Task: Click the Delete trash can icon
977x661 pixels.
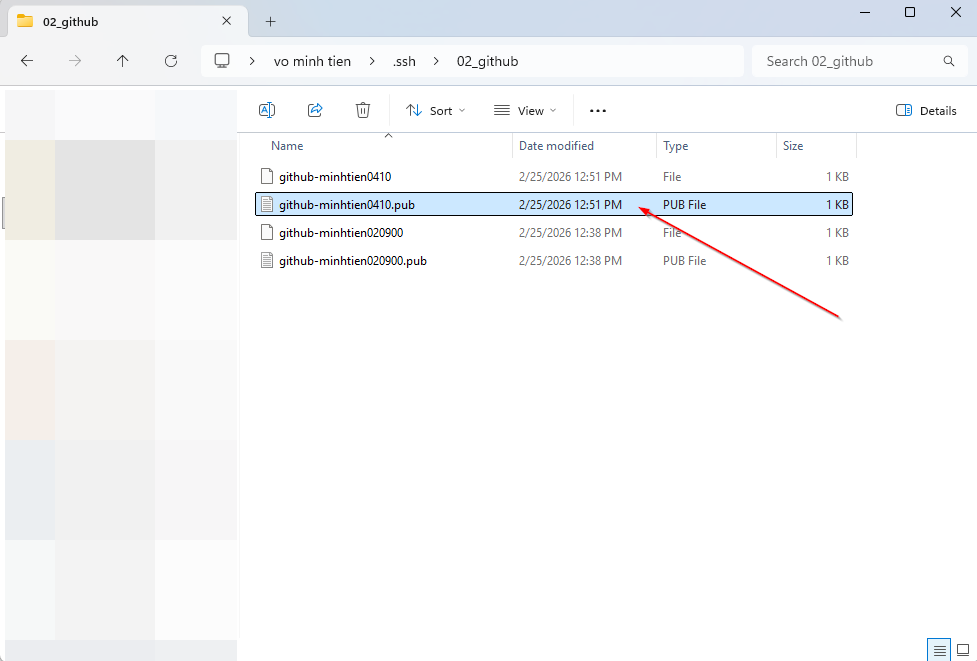Action: point(363,110)
